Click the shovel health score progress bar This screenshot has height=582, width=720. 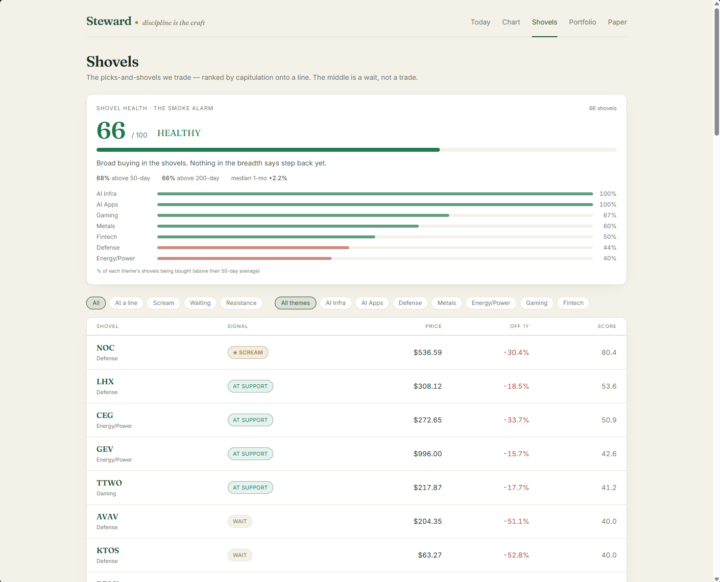(x=356, y=150)
